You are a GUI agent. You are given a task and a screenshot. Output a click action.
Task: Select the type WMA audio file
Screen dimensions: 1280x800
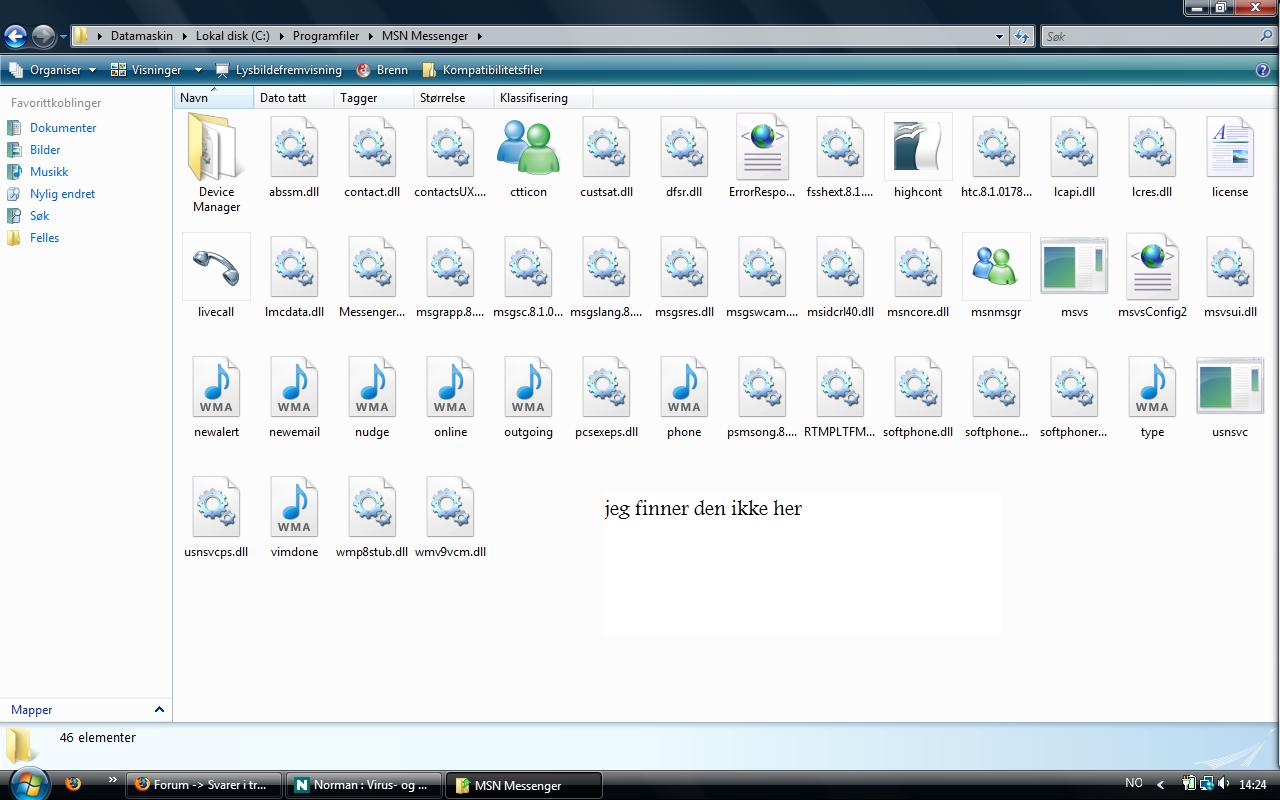click(1152, 388)
